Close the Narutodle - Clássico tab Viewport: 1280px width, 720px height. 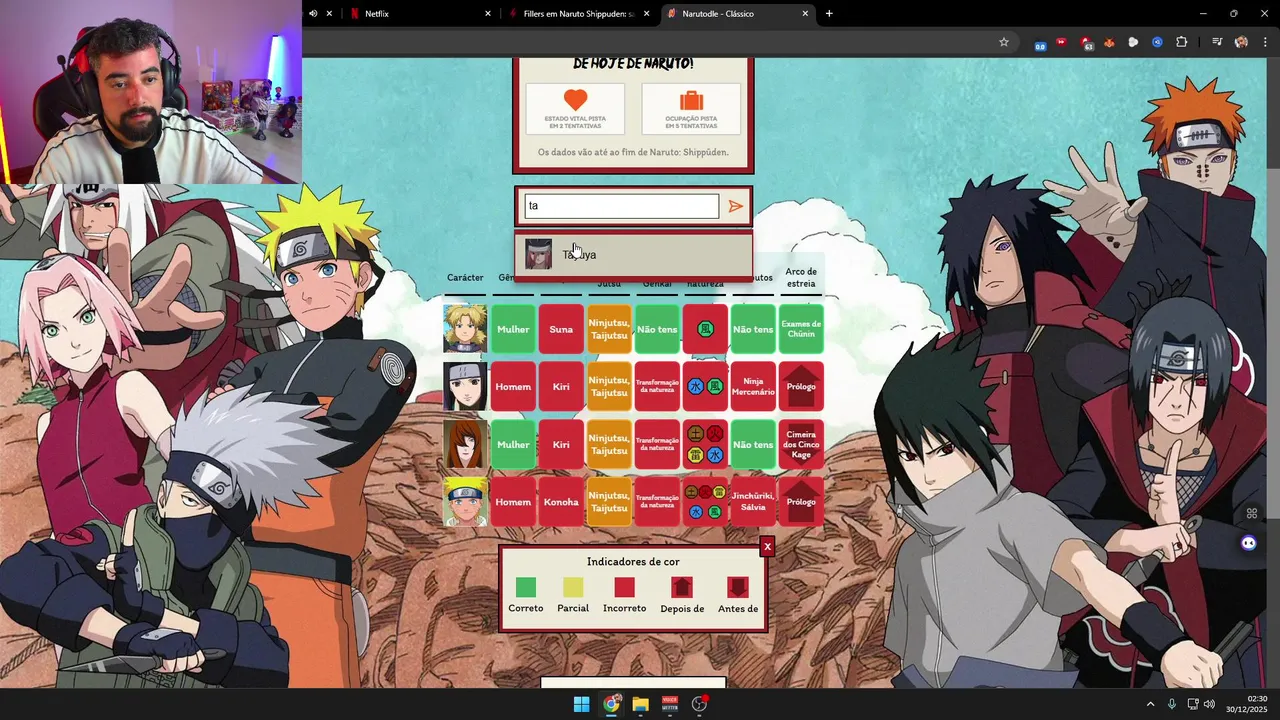click(805, 14)
